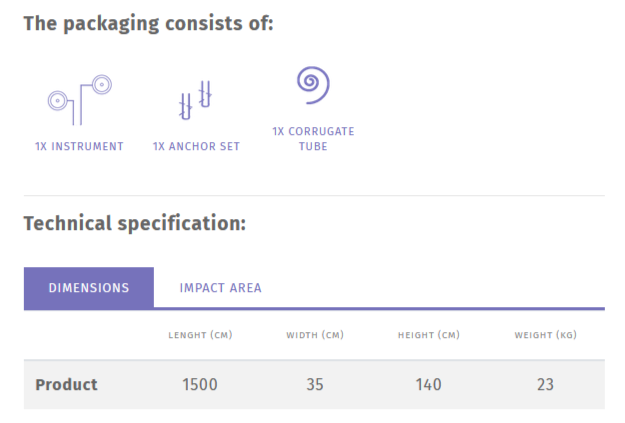Click the 'Width (cm)' column header
625x423 pixels.
315,335
